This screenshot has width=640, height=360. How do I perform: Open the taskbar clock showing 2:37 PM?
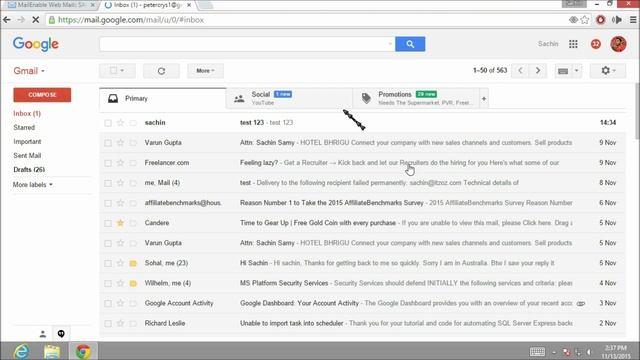coord(616,352)
